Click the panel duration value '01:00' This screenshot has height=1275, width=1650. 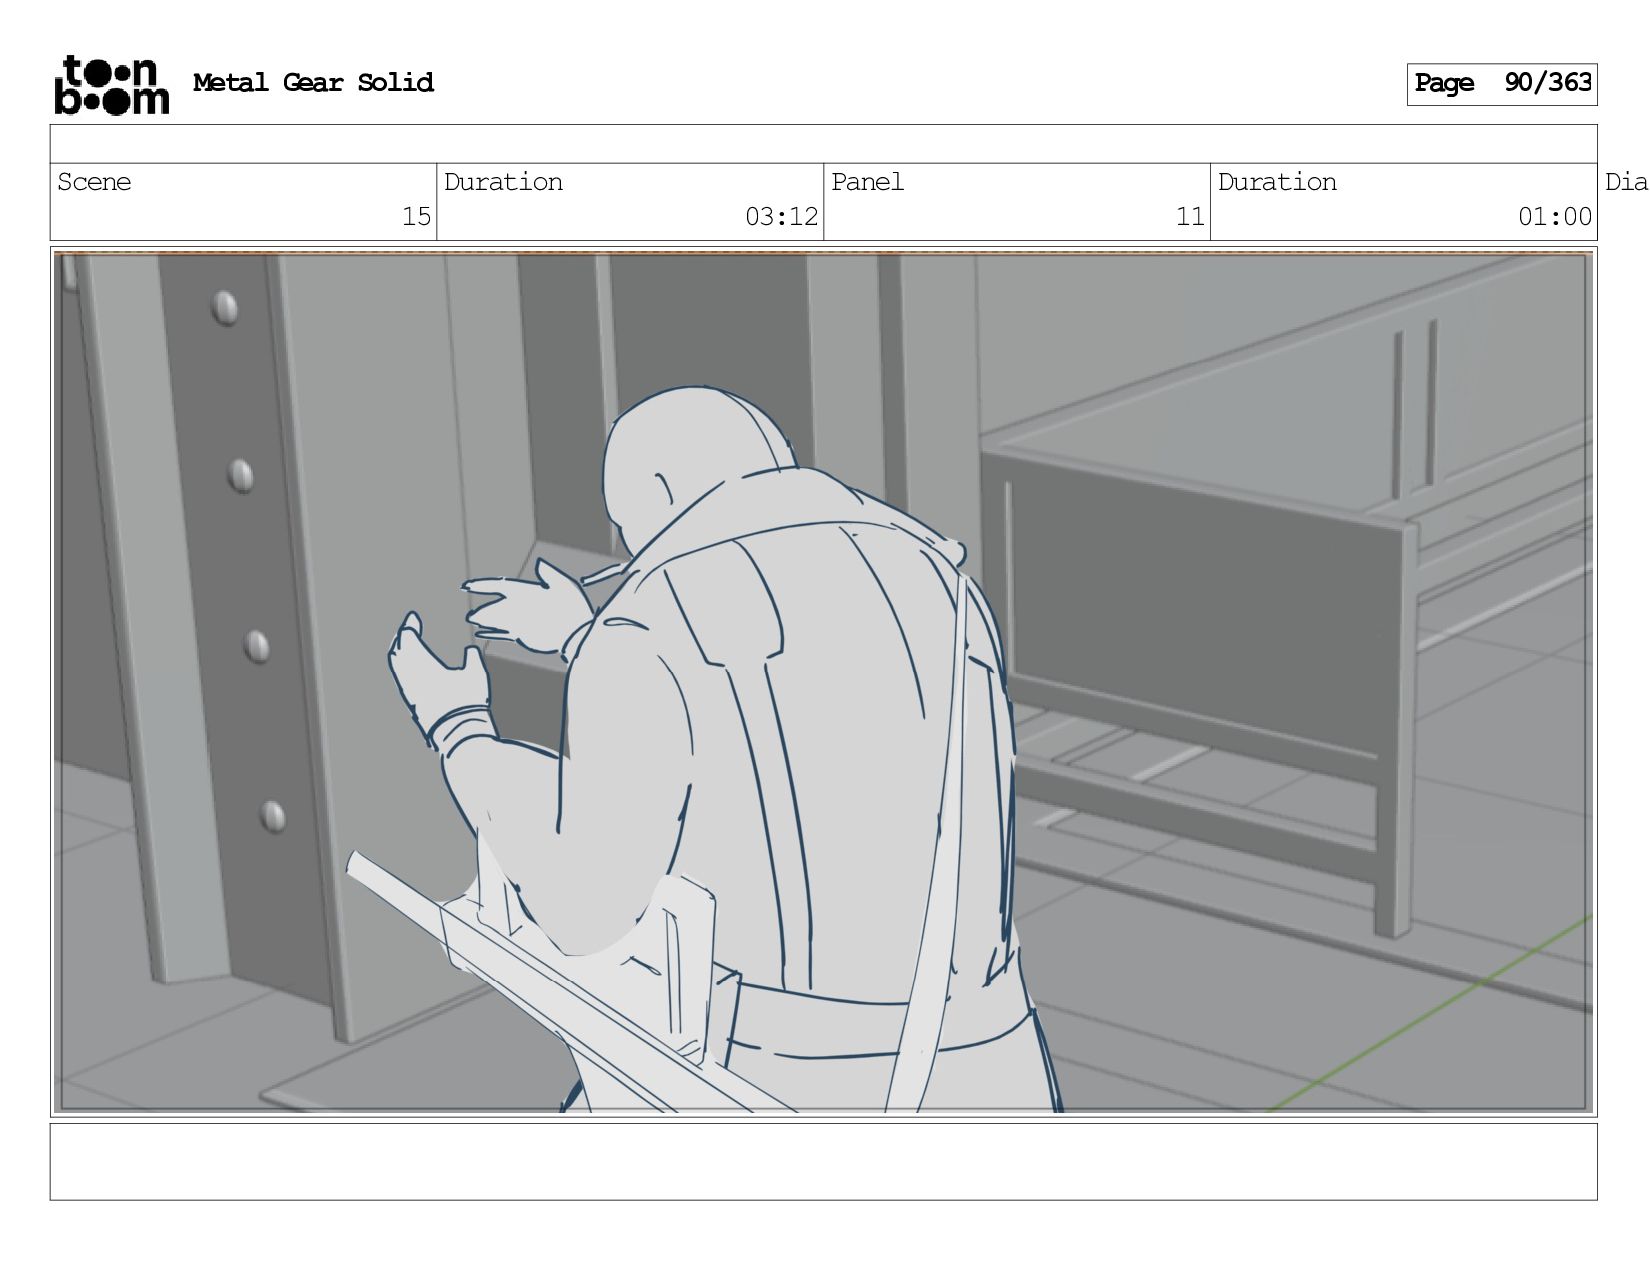pos(1555,216)
